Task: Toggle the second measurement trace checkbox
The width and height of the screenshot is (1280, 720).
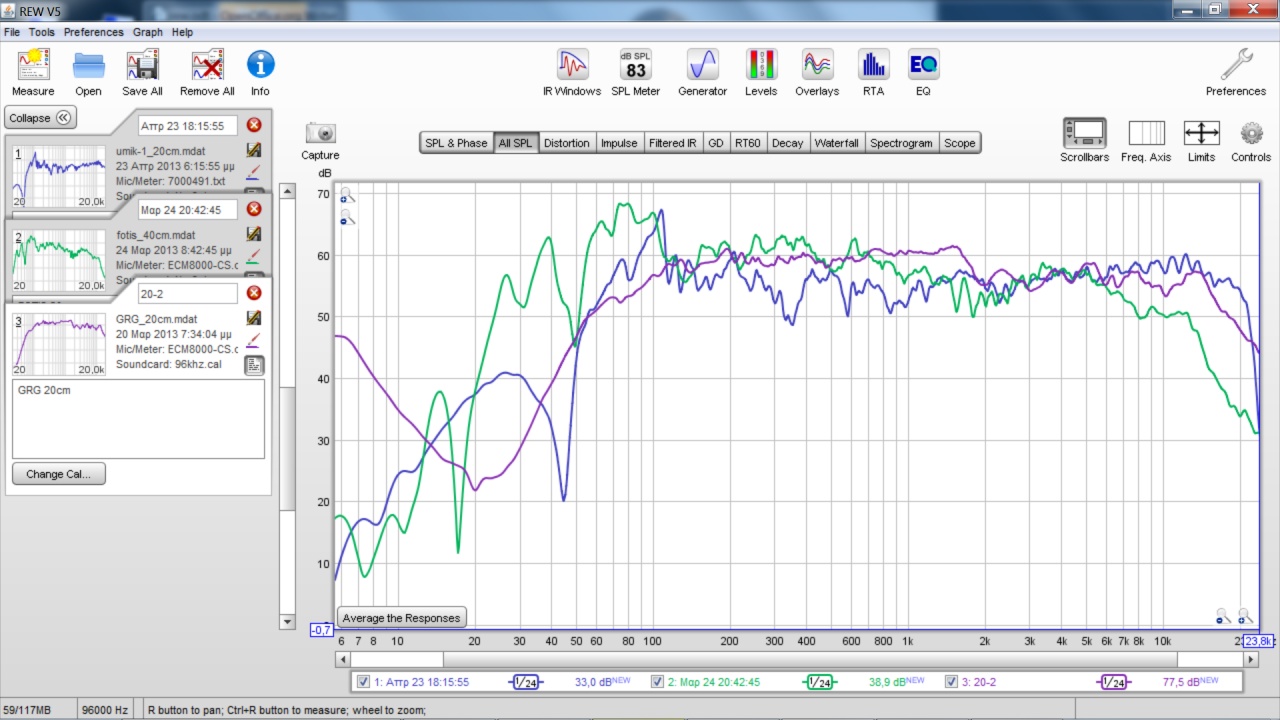Action: coord(657,682)
